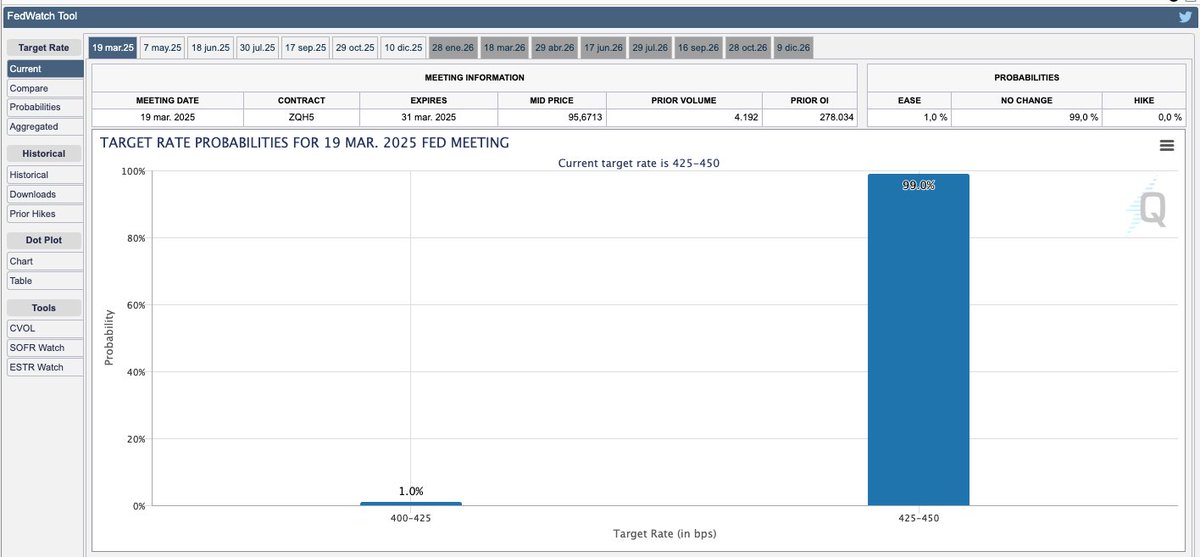Select the 16 sep.26 meeting tab
The height and width of the screenshot is (557, 1200).
pyautogui.click(x=699, y=48)
